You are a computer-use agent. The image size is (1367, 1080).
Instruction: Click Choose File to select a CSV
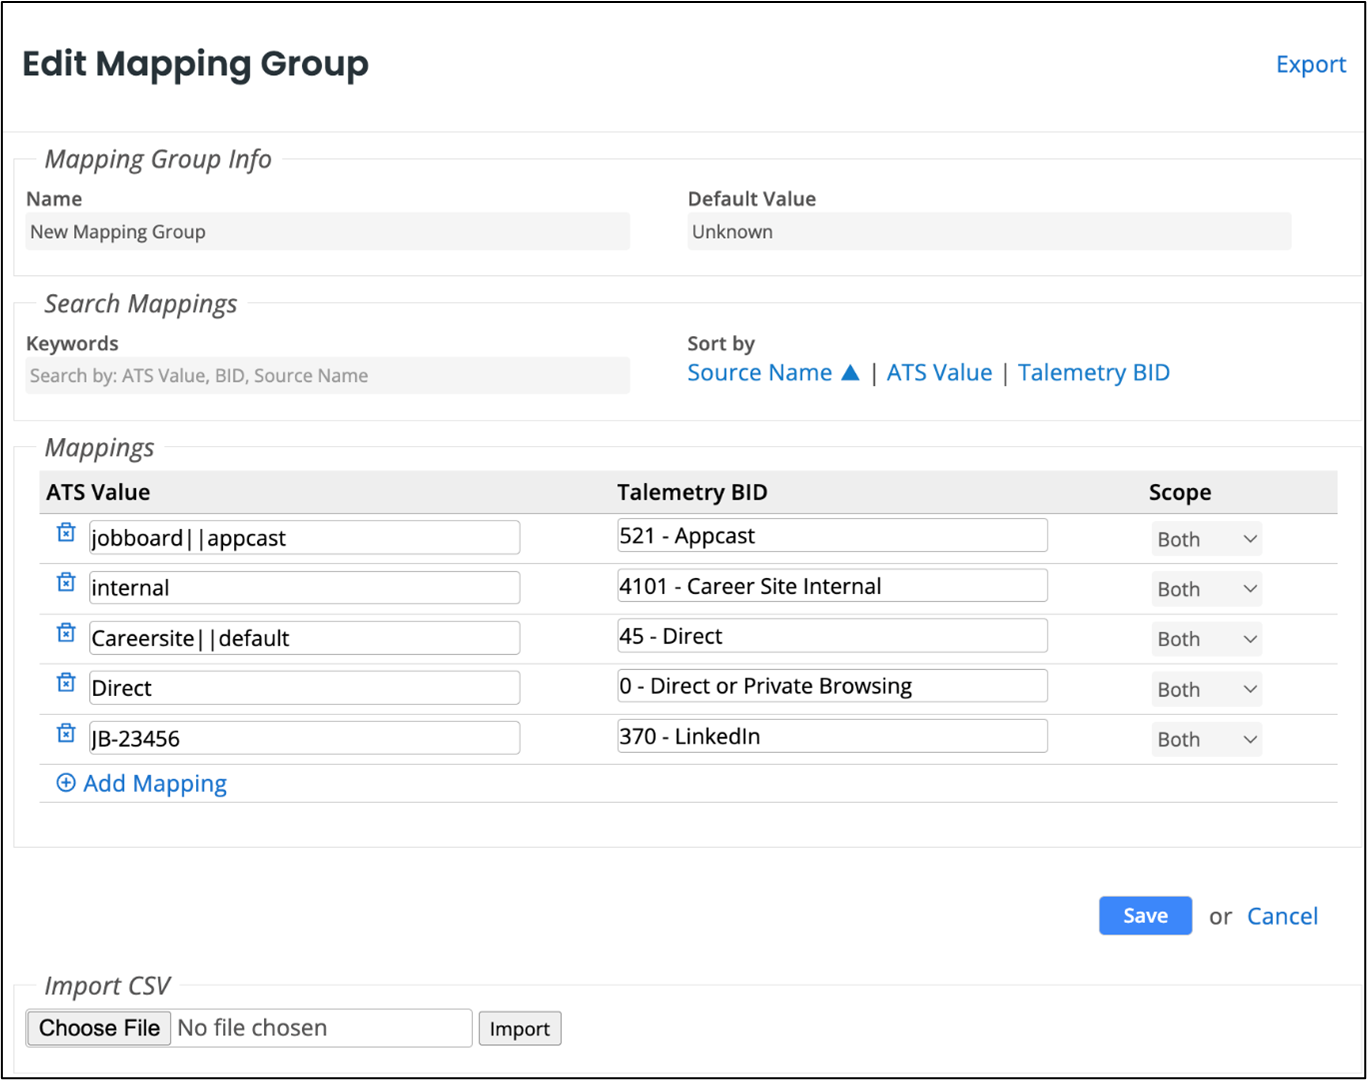(98, 1027)
